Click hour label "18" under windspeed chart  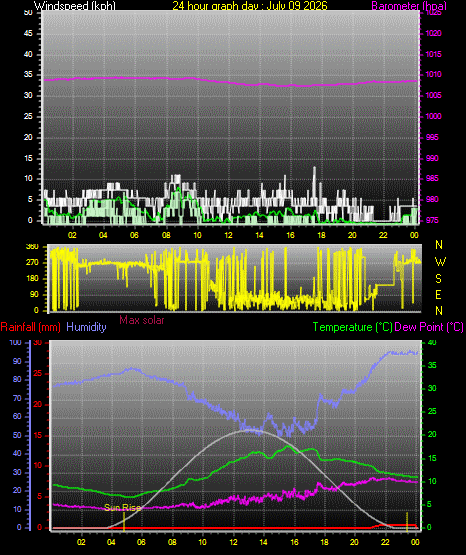[x=321, y=235]
